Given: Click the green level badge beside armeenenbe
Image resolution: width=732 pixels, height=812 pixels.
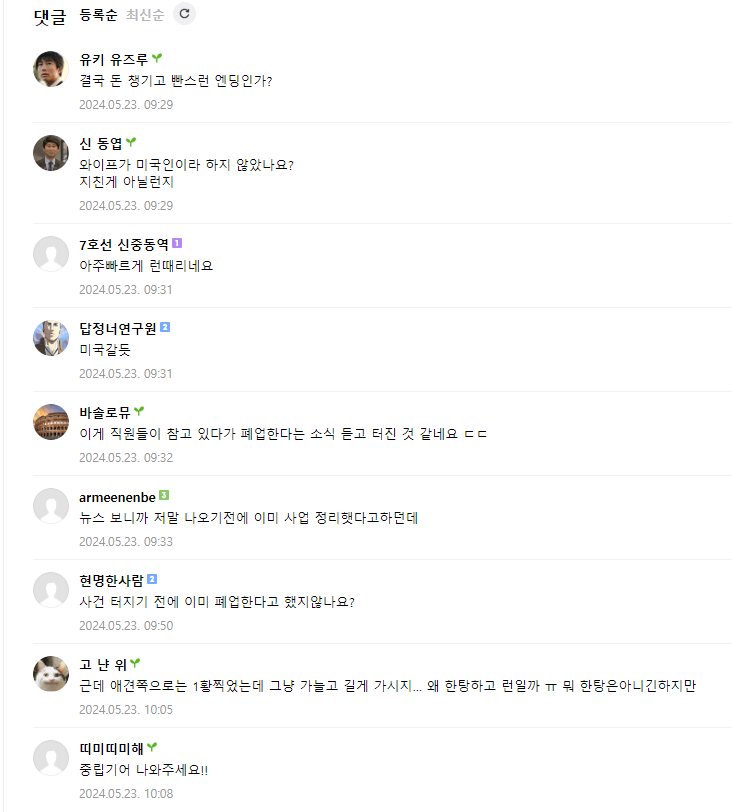Looking at the screenshot, I should point(164,495).
